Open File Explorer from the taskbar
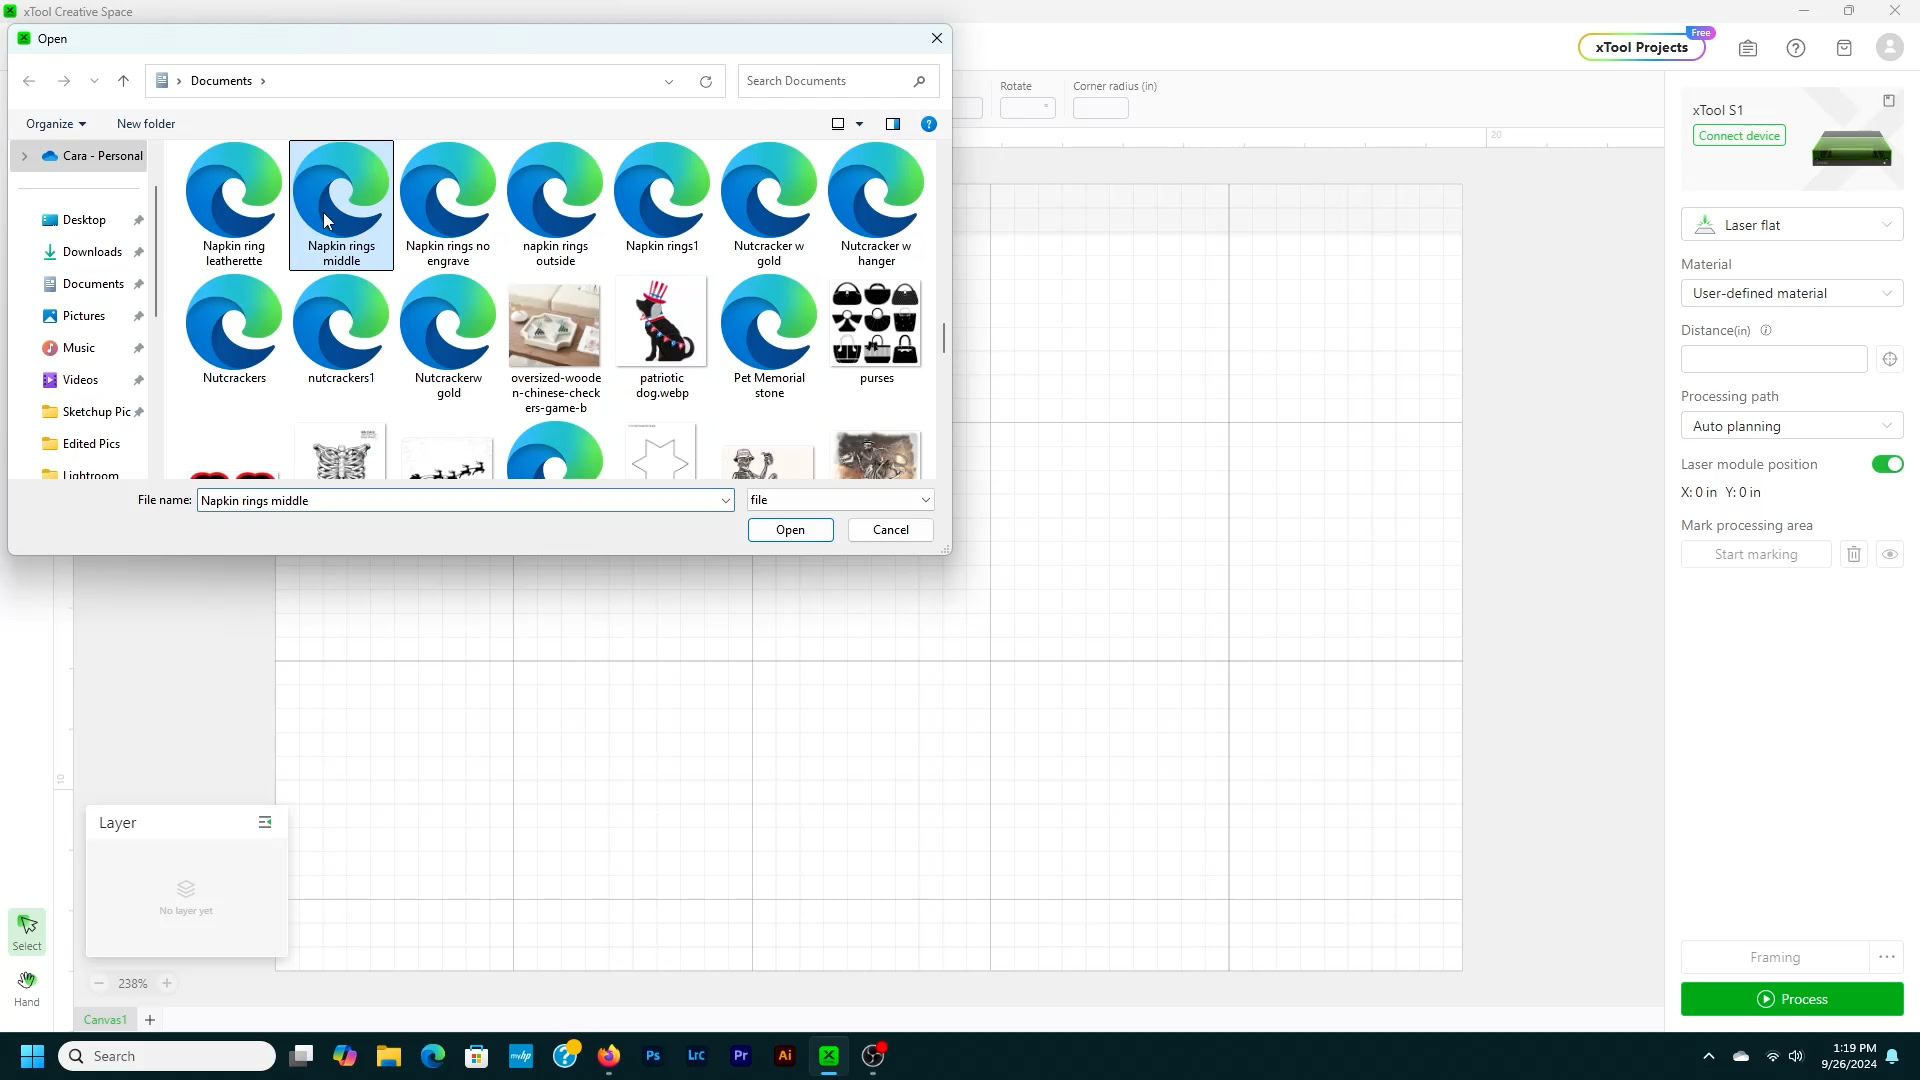1920x1080 pixels. (389, 1056)
